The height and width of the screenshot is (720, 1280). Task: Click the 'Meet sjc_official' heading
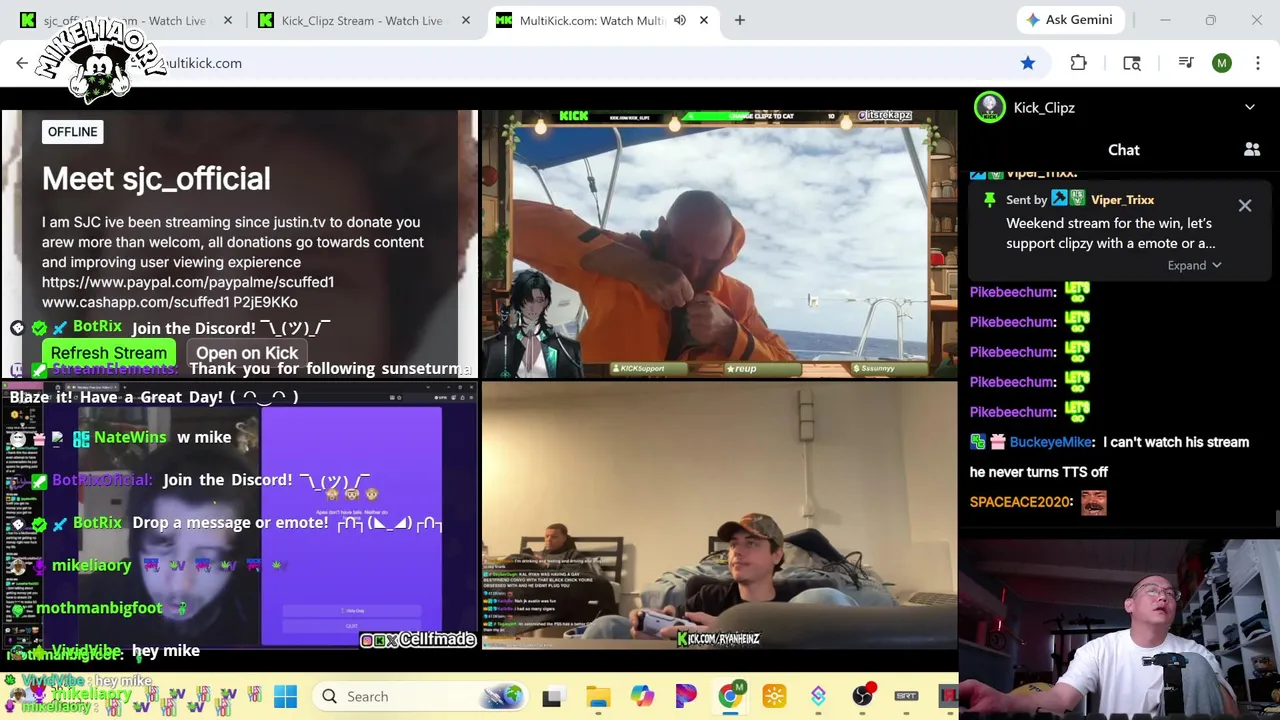pyautogui.click(x=156, y=179)
